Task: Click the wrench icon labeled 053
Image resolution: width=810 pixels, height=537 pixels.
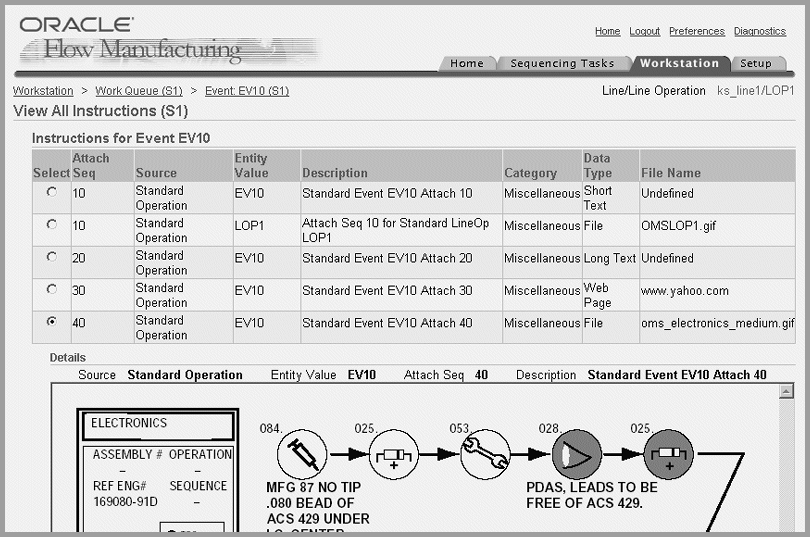Action: pyautogui.click(x=485, y=454)
